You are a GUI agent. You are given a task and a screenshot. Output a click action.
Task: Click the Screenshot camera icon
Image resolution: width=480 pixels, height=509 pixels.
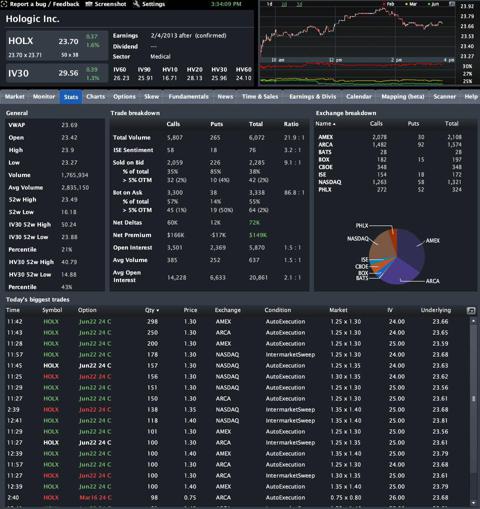point(89,4)
